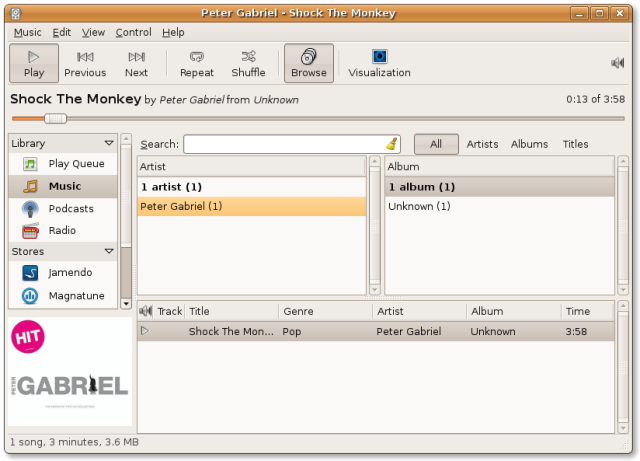The height and width of the screenshot is (461, 640).
Task: Select Play Queue in the sidebar
Action: 63,164
